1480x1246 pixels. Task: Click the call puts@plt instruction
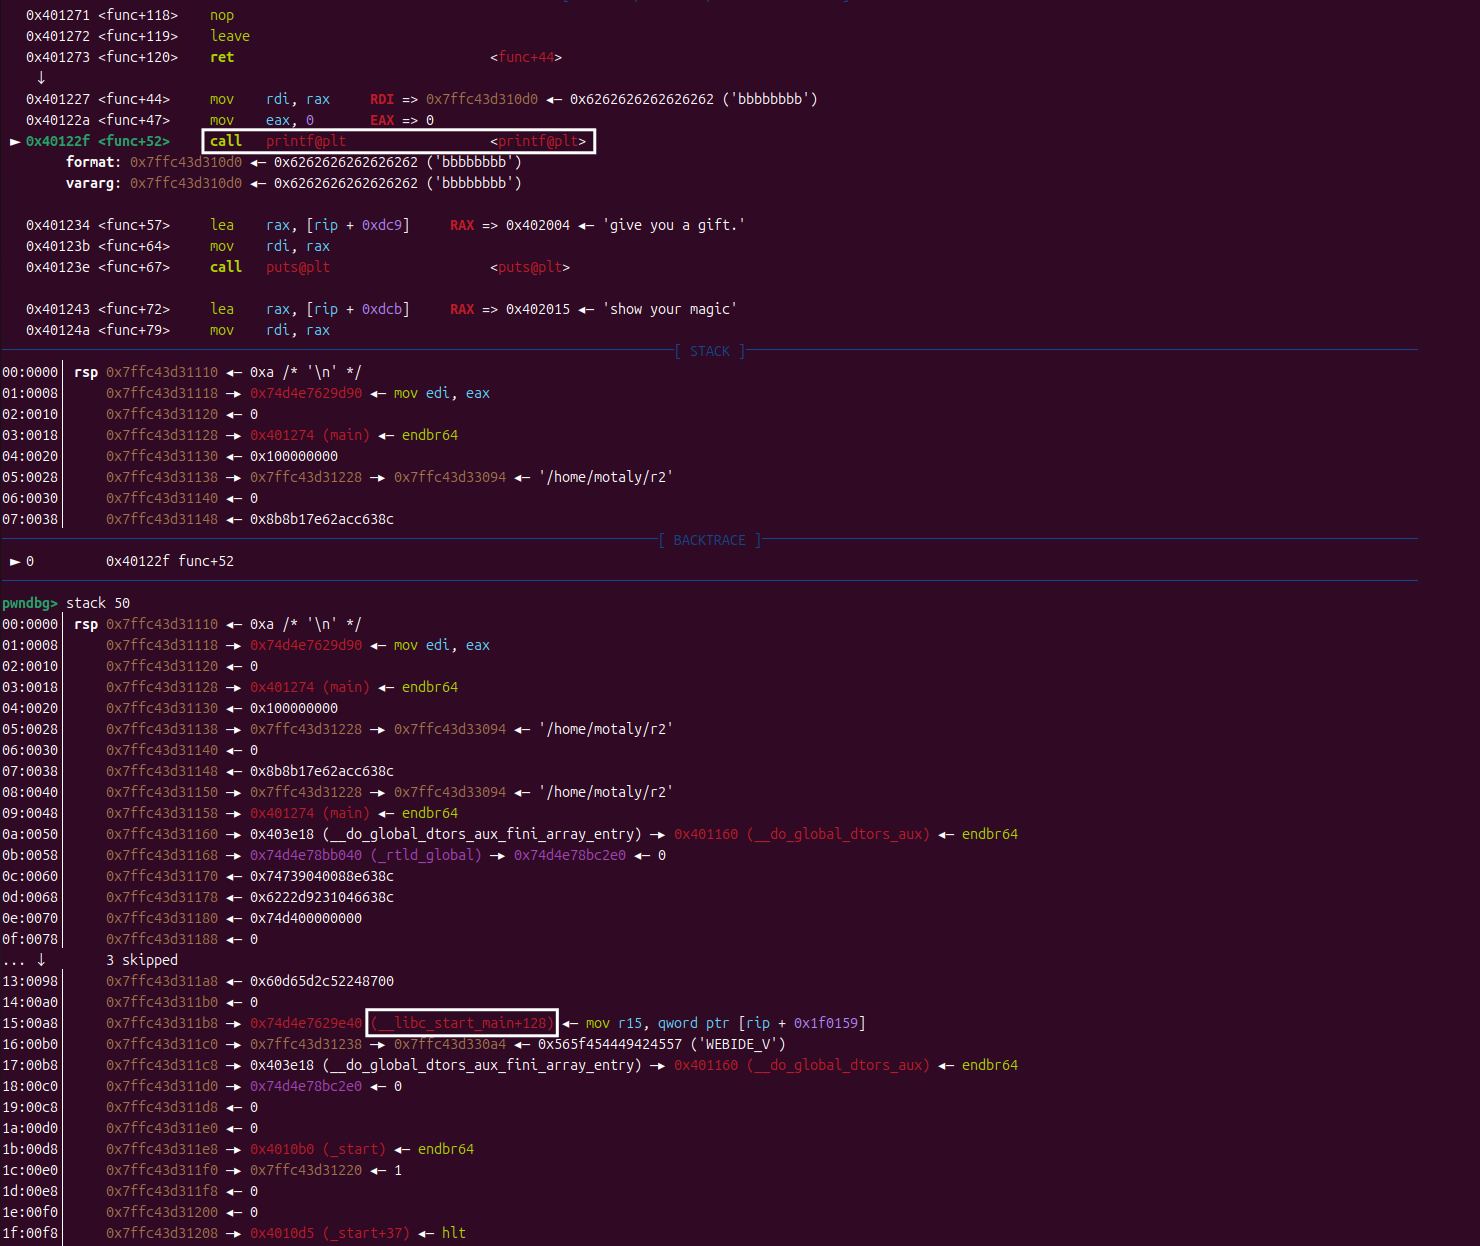(x=270, y=267)
